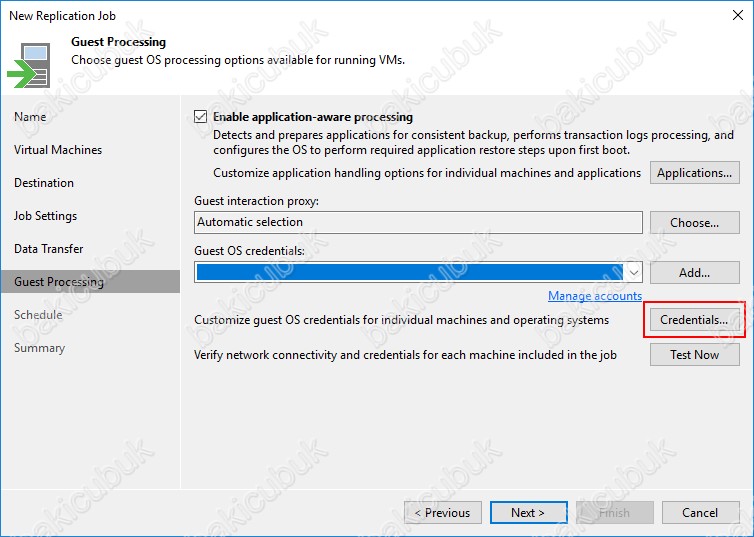754x537 pixels.
Task: Click the Guest interaction proxy field
Action: click(x=418, y=222)
